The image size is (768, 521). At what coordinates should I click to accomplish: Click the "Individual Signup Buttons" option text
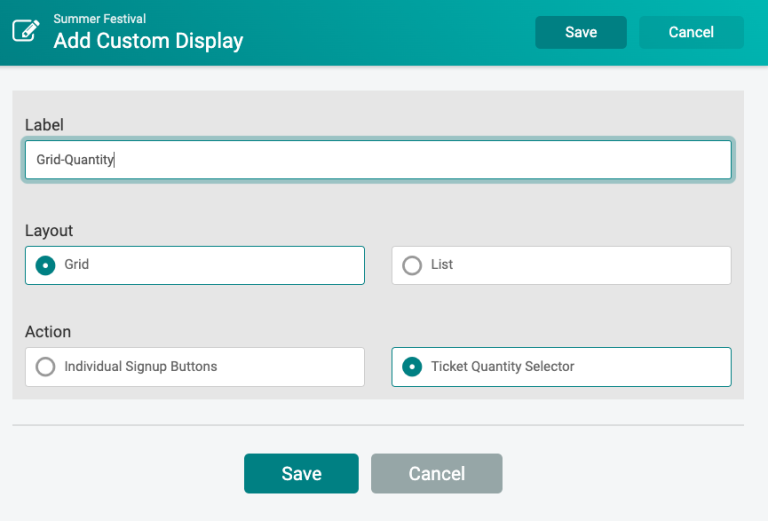point(141,366)
